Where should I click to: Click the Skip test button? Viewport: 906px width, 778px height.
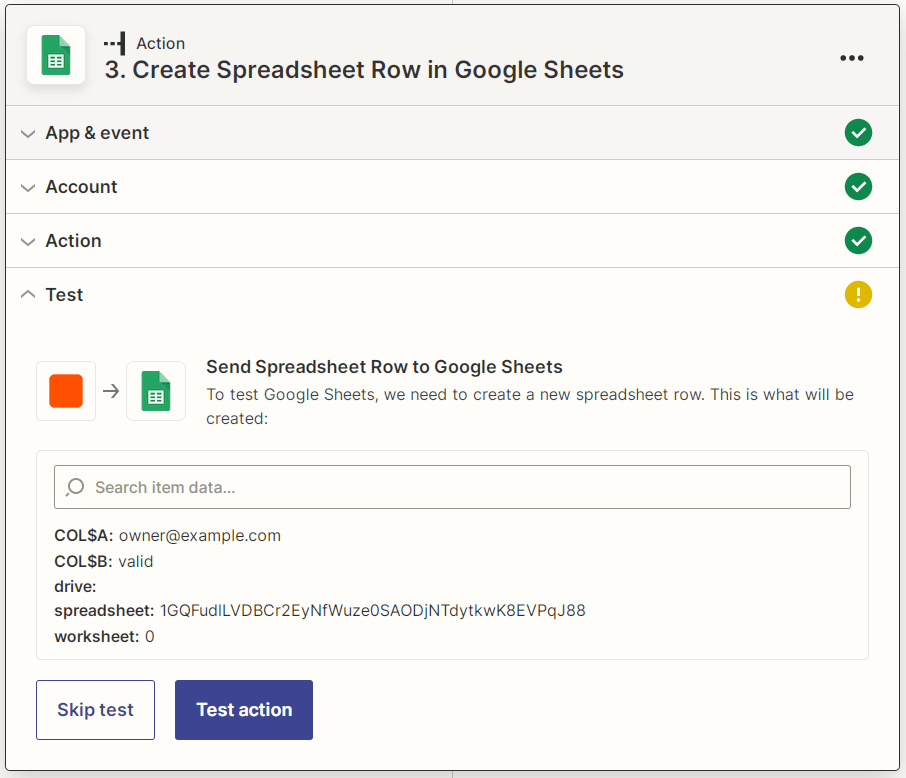coord(95,709)
